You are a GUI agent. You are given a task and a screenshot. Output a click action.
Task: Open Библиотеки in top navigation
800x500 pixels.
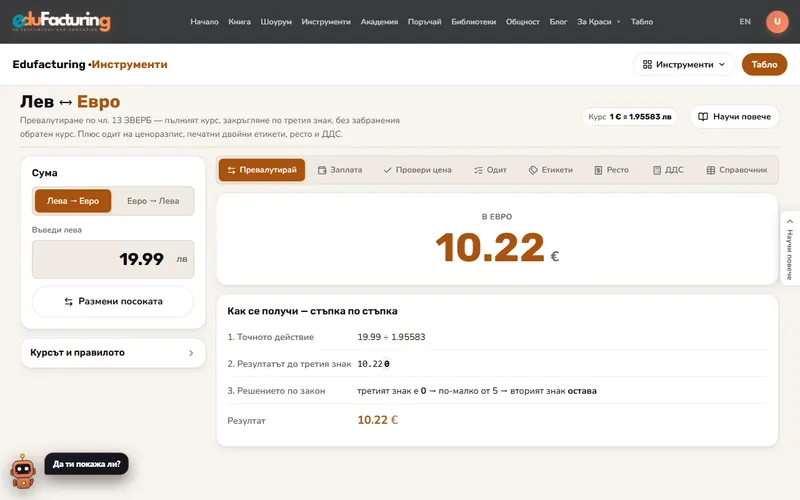[x=473, y=21]
